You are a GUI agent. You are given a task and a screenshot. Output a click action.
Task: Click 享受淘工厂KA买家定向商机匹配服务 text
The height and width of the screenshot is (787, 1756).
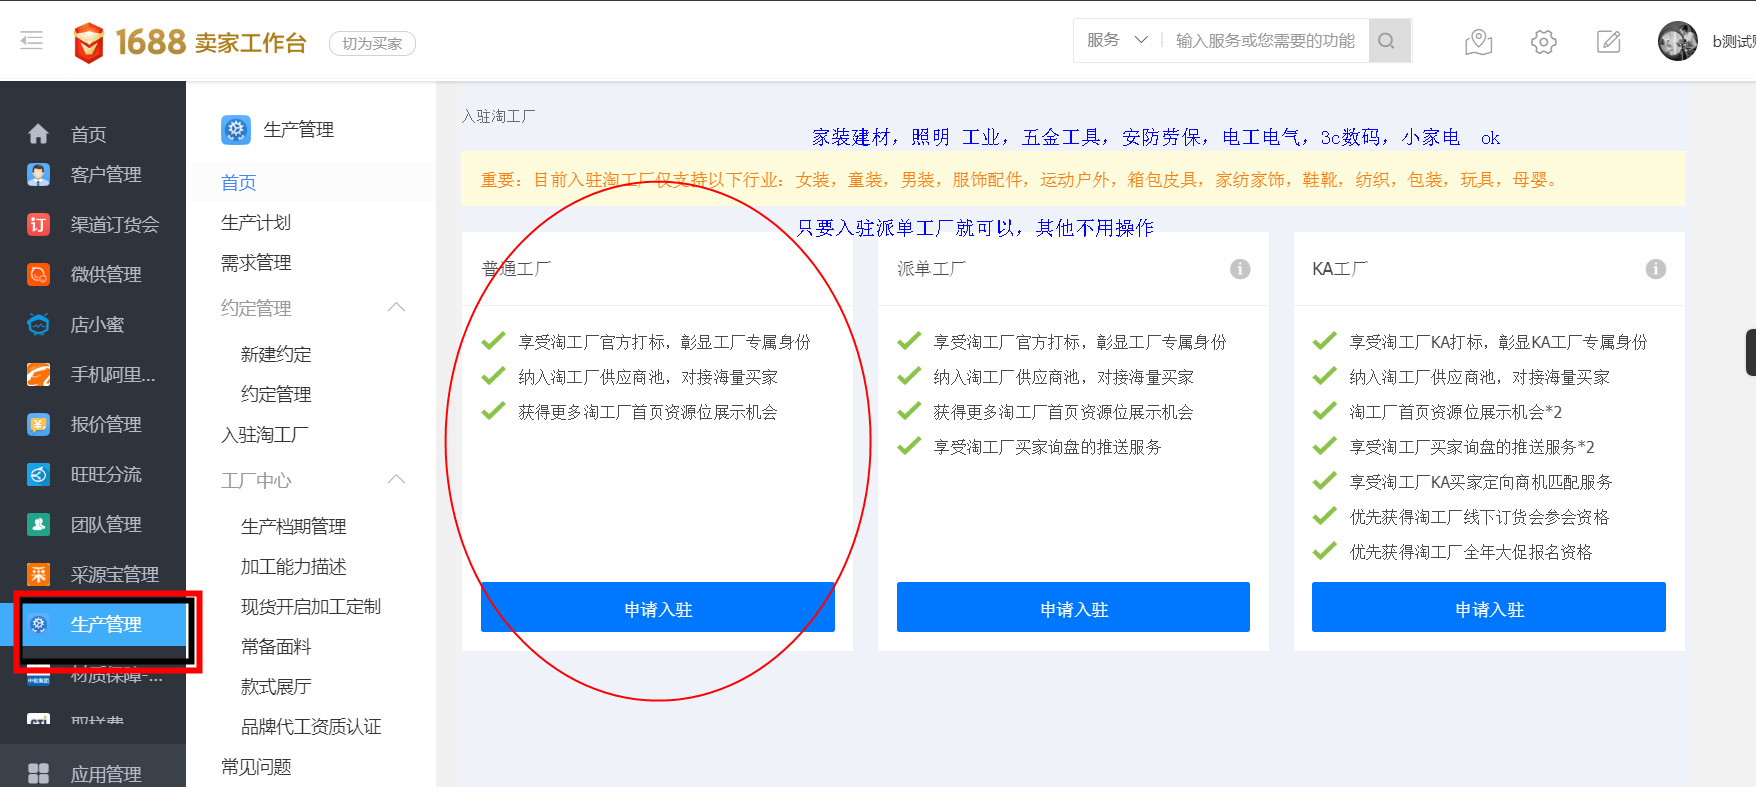pyautogui.click(x=1481, y=482)
